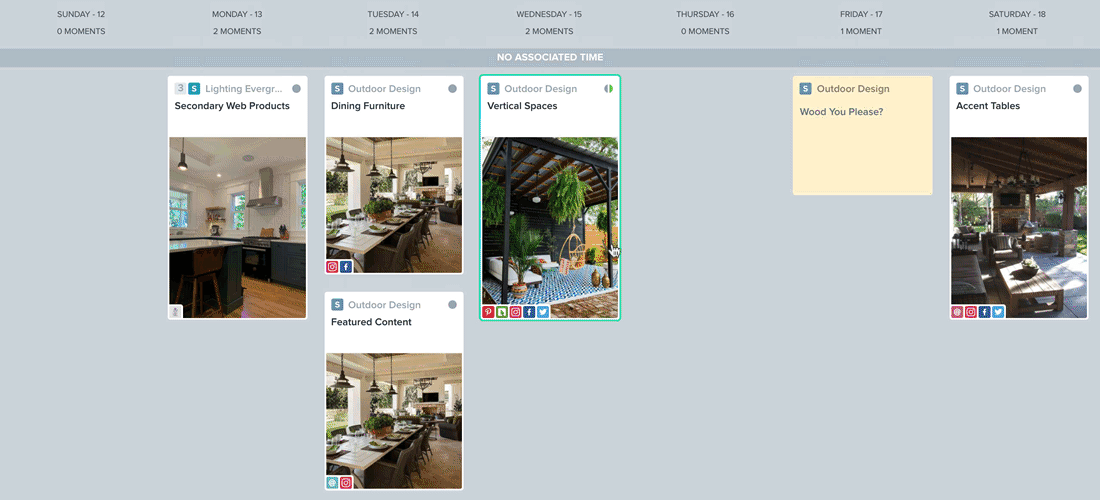This screenshot has width=1100, height=500.
Task: Click the count badge 3 on Lighting card
Action: pyautogui.click(x=180, y=88)
